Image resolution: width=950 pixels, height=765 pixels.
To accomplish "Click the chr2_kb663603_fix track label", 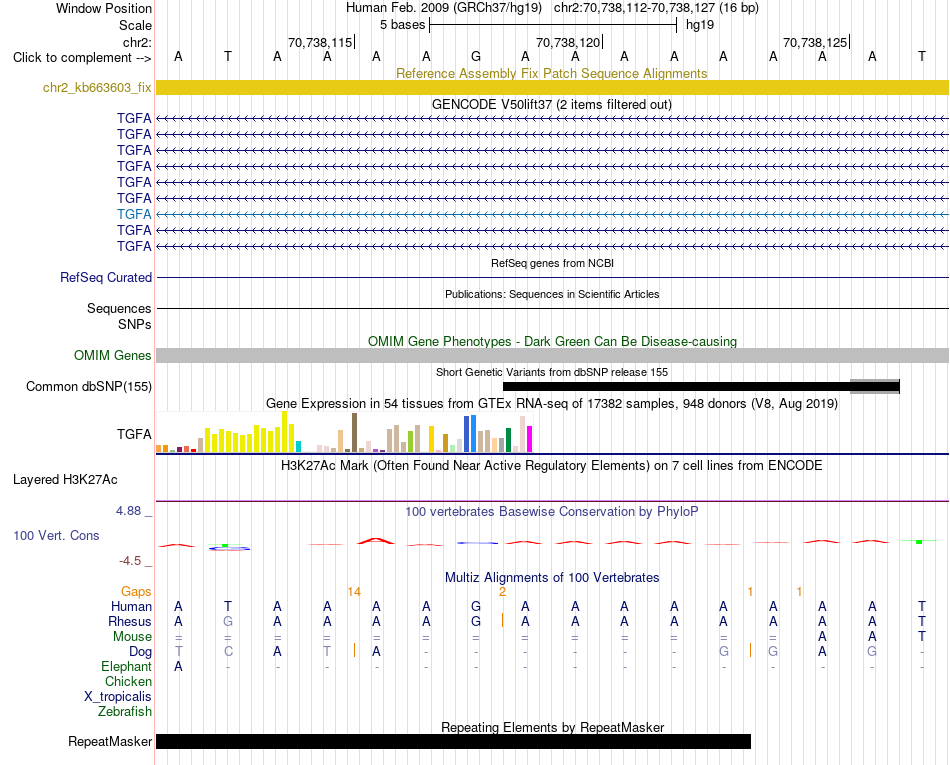I will coord(97,87).
